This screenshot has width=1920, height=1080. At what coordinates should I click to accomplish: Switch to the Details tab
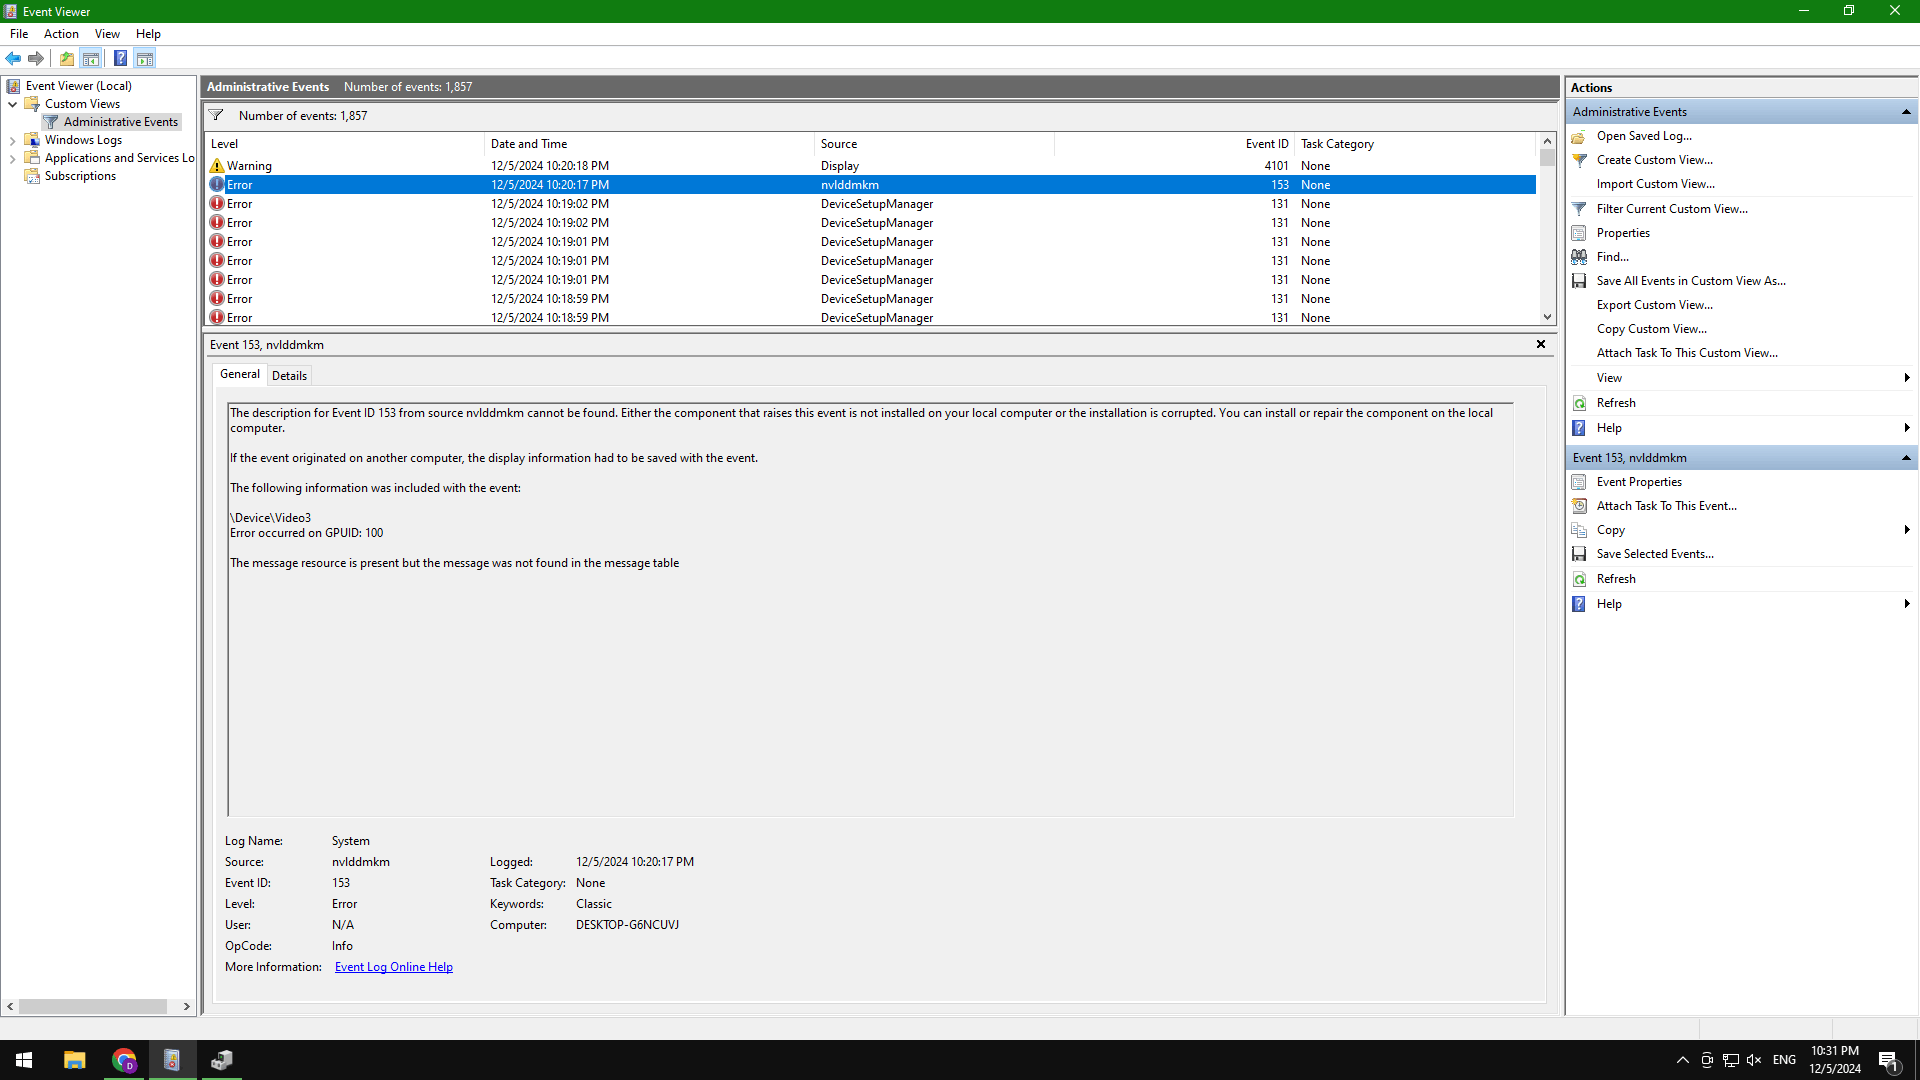click(x=289, y=376)
